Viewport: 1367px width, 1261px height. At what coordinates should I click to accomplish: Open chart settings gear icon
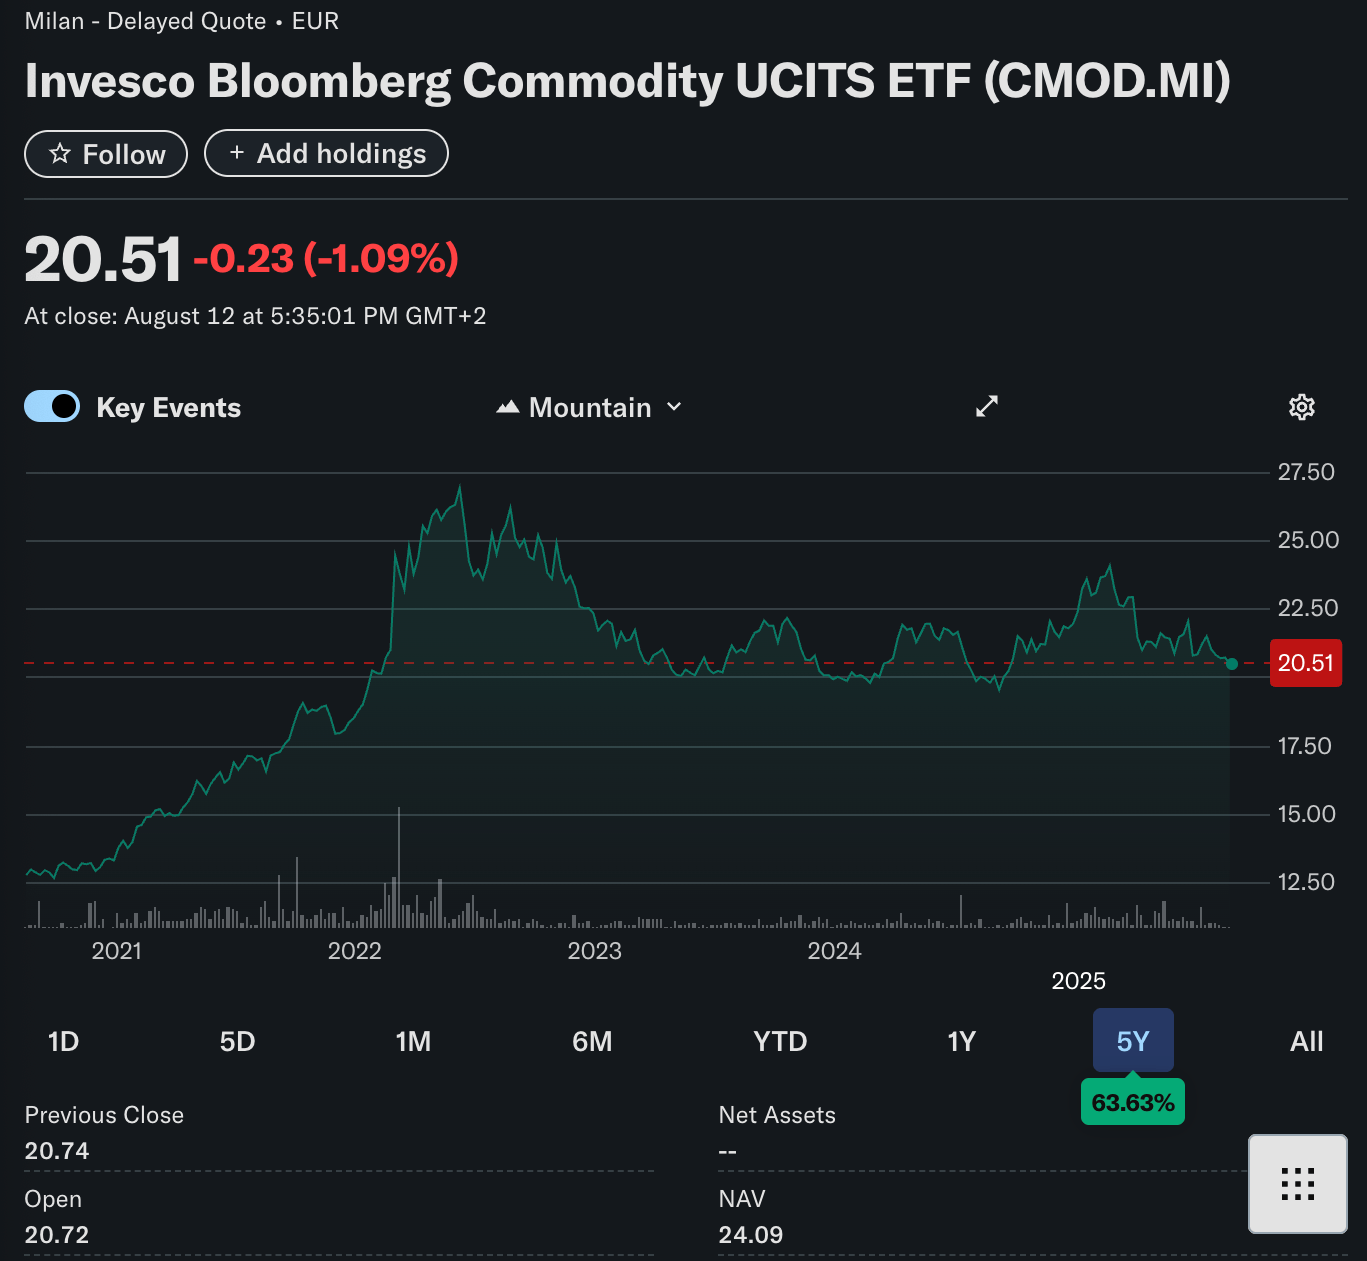tap(1301, 407)
